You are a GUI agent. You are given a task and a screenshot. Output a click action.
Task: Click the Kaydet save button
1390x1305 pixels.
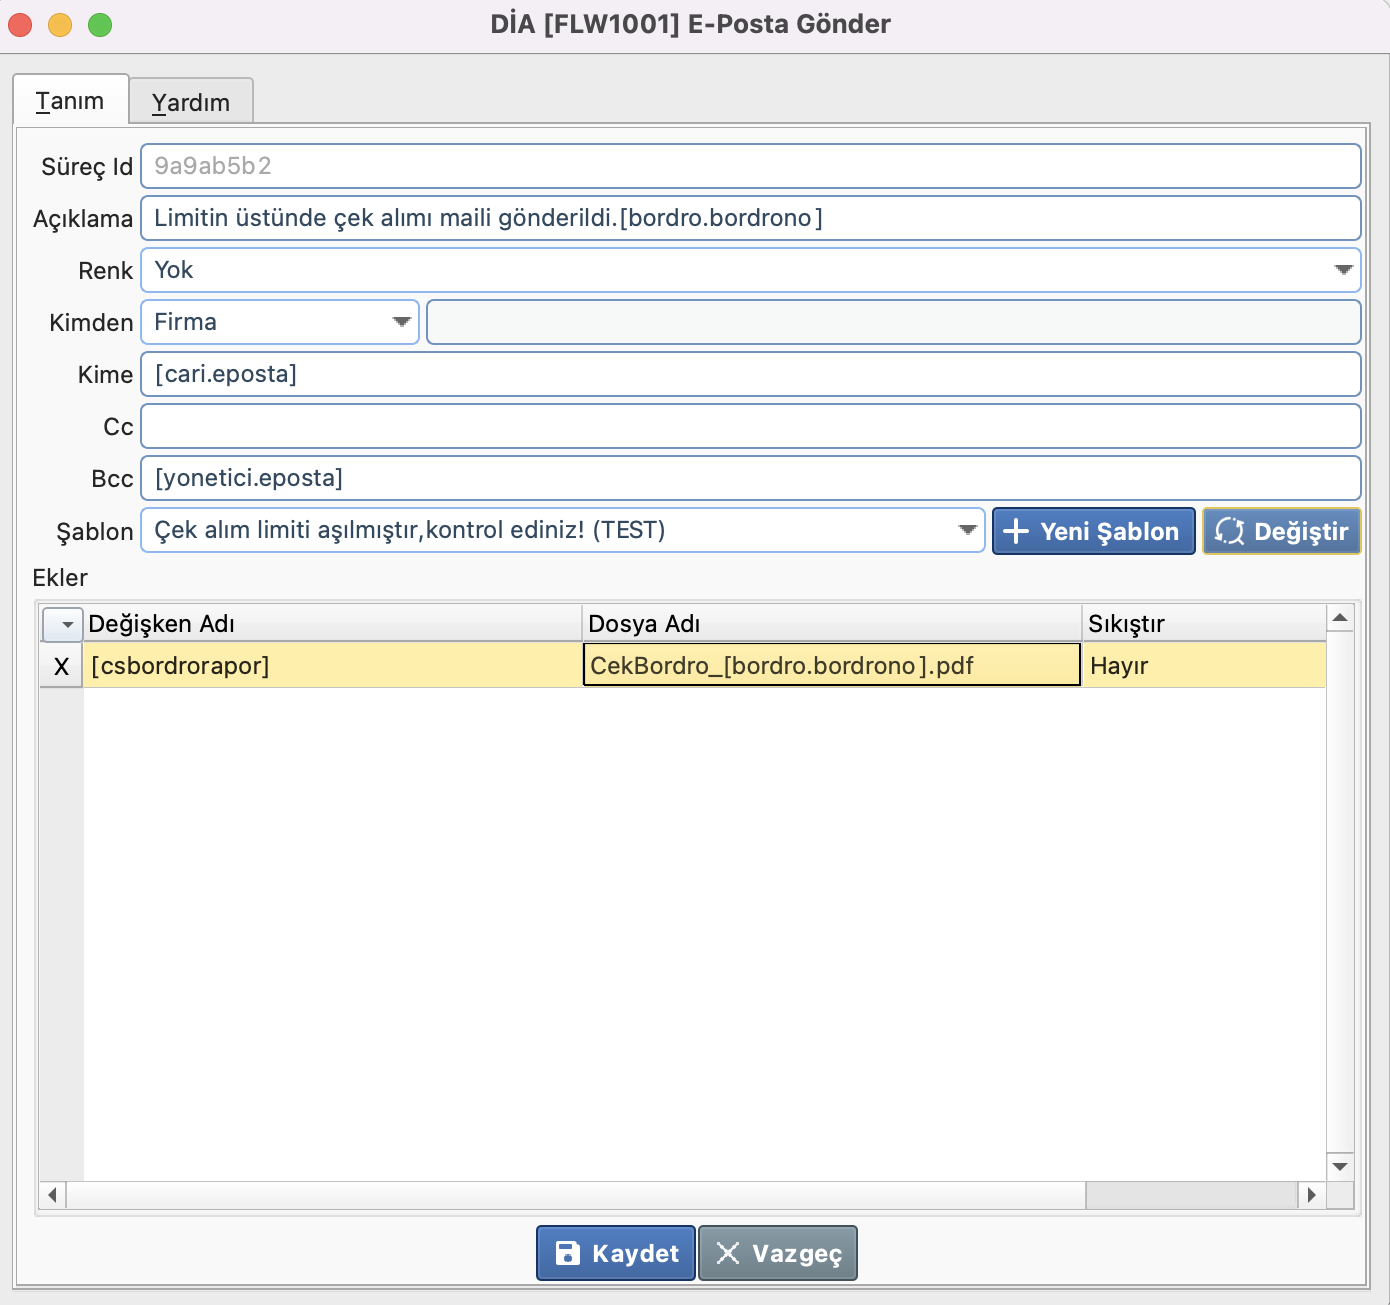tap(616, 1253)
